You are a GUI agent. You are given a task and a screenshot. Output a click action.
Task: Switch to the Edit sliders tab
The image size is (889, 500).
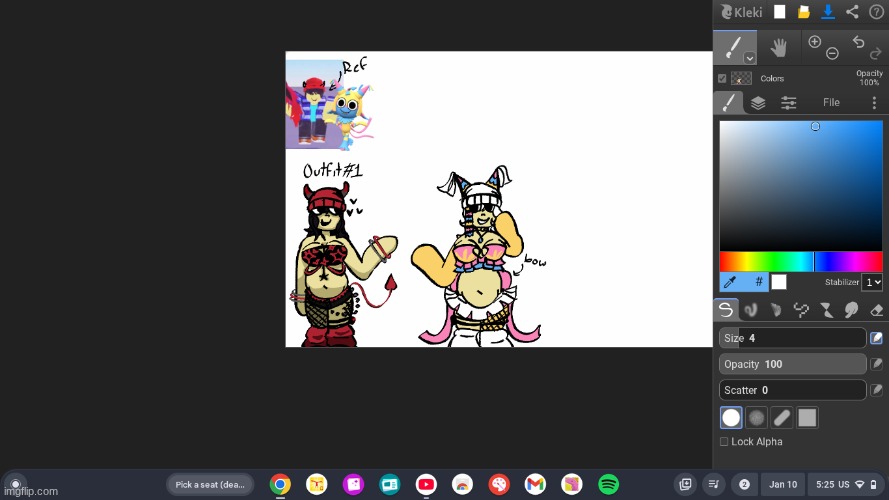pos(789,103)
